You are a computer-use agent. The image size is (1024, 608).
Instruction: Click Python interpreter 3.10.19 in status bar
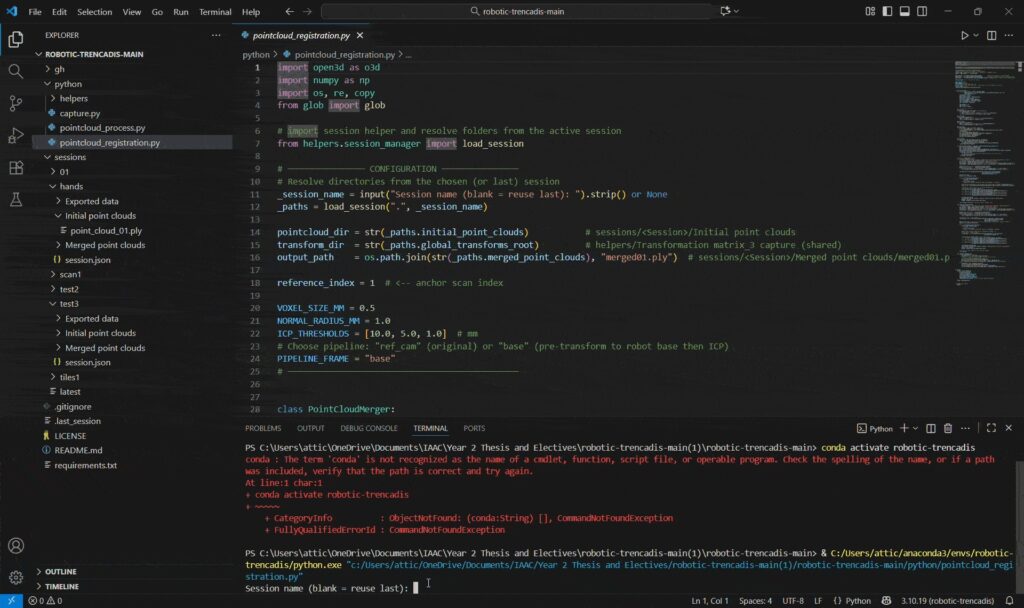(947, 601)
